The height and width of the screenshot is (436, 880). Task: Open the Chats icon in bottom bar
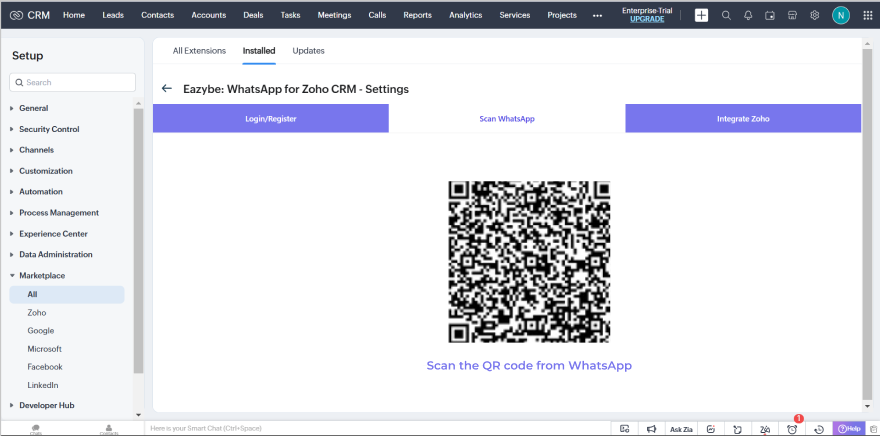click(x=36, y=429)
